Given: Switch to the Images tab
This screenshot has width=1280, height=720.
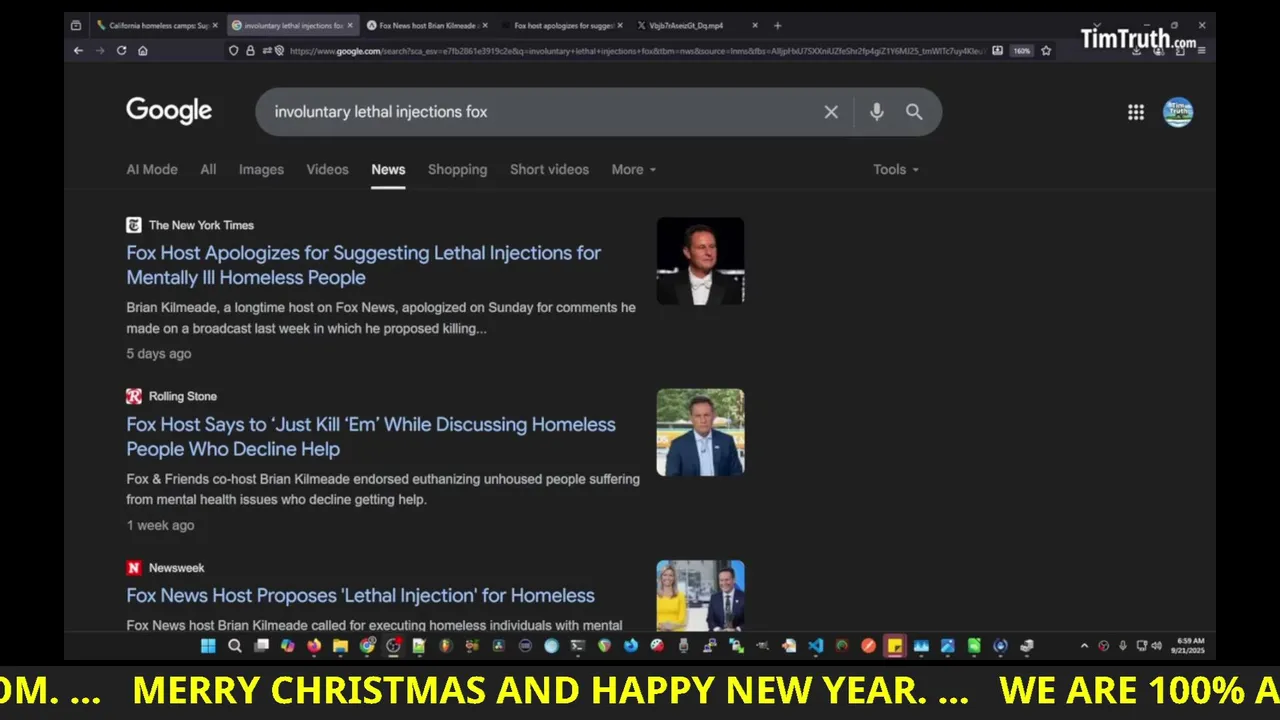Looking at the screenshot, I should coord(261,169).
